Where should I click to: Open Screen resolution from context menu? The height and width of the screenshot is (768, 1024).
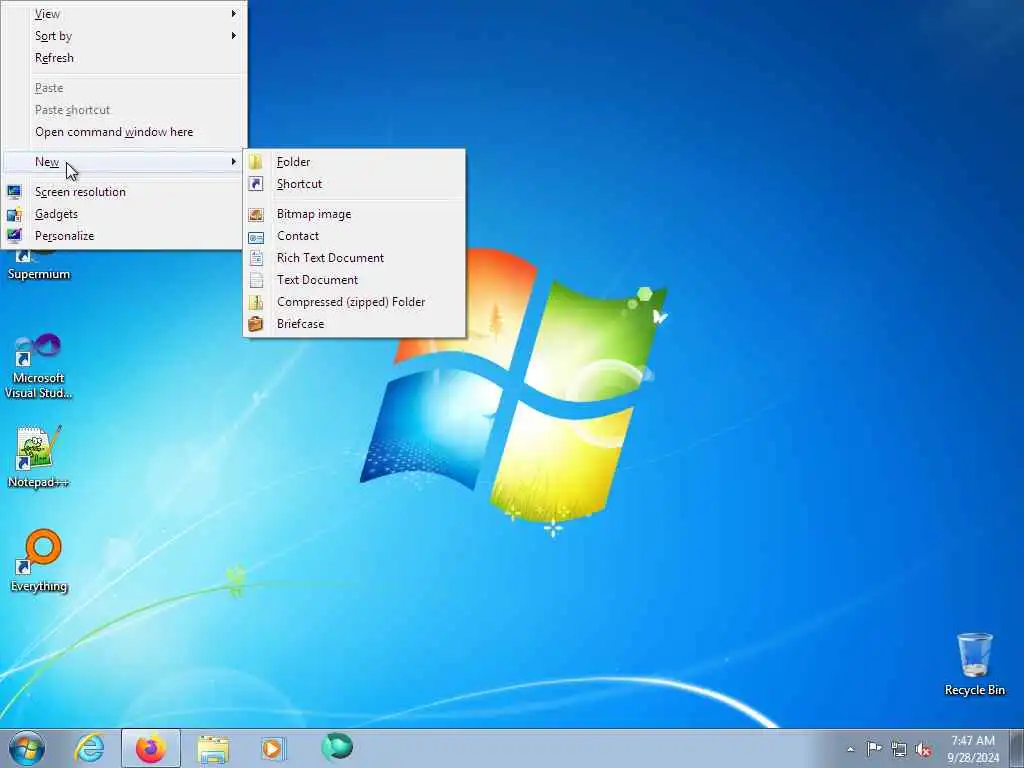[x=124, y=192]
